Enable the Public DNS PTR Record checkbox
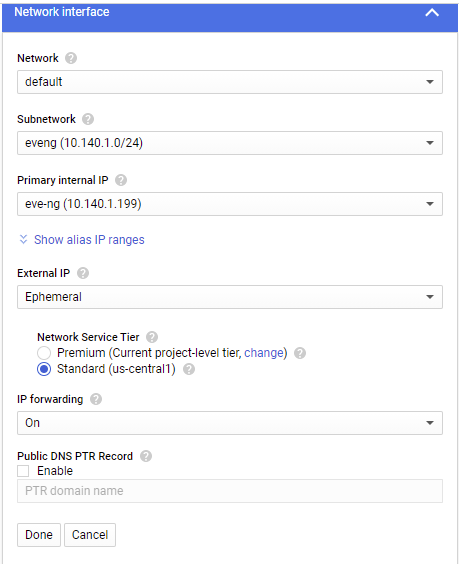 tap(23, 471)
